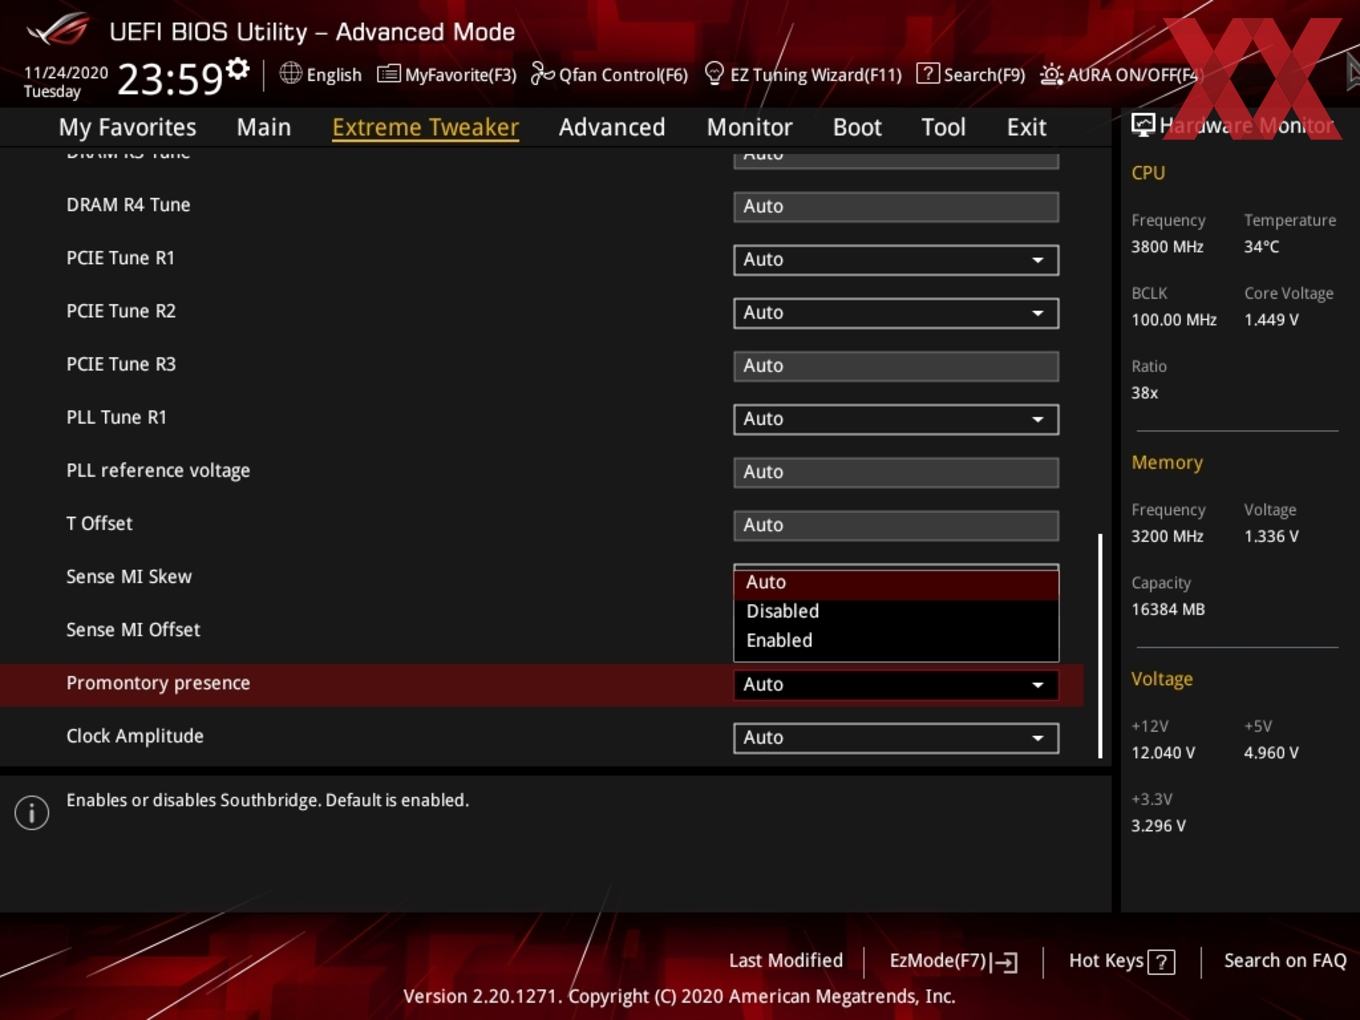This screenshot has height=1020, width=1360.
Task: Select Promontory presence row label
Action: tap(158, 683)
